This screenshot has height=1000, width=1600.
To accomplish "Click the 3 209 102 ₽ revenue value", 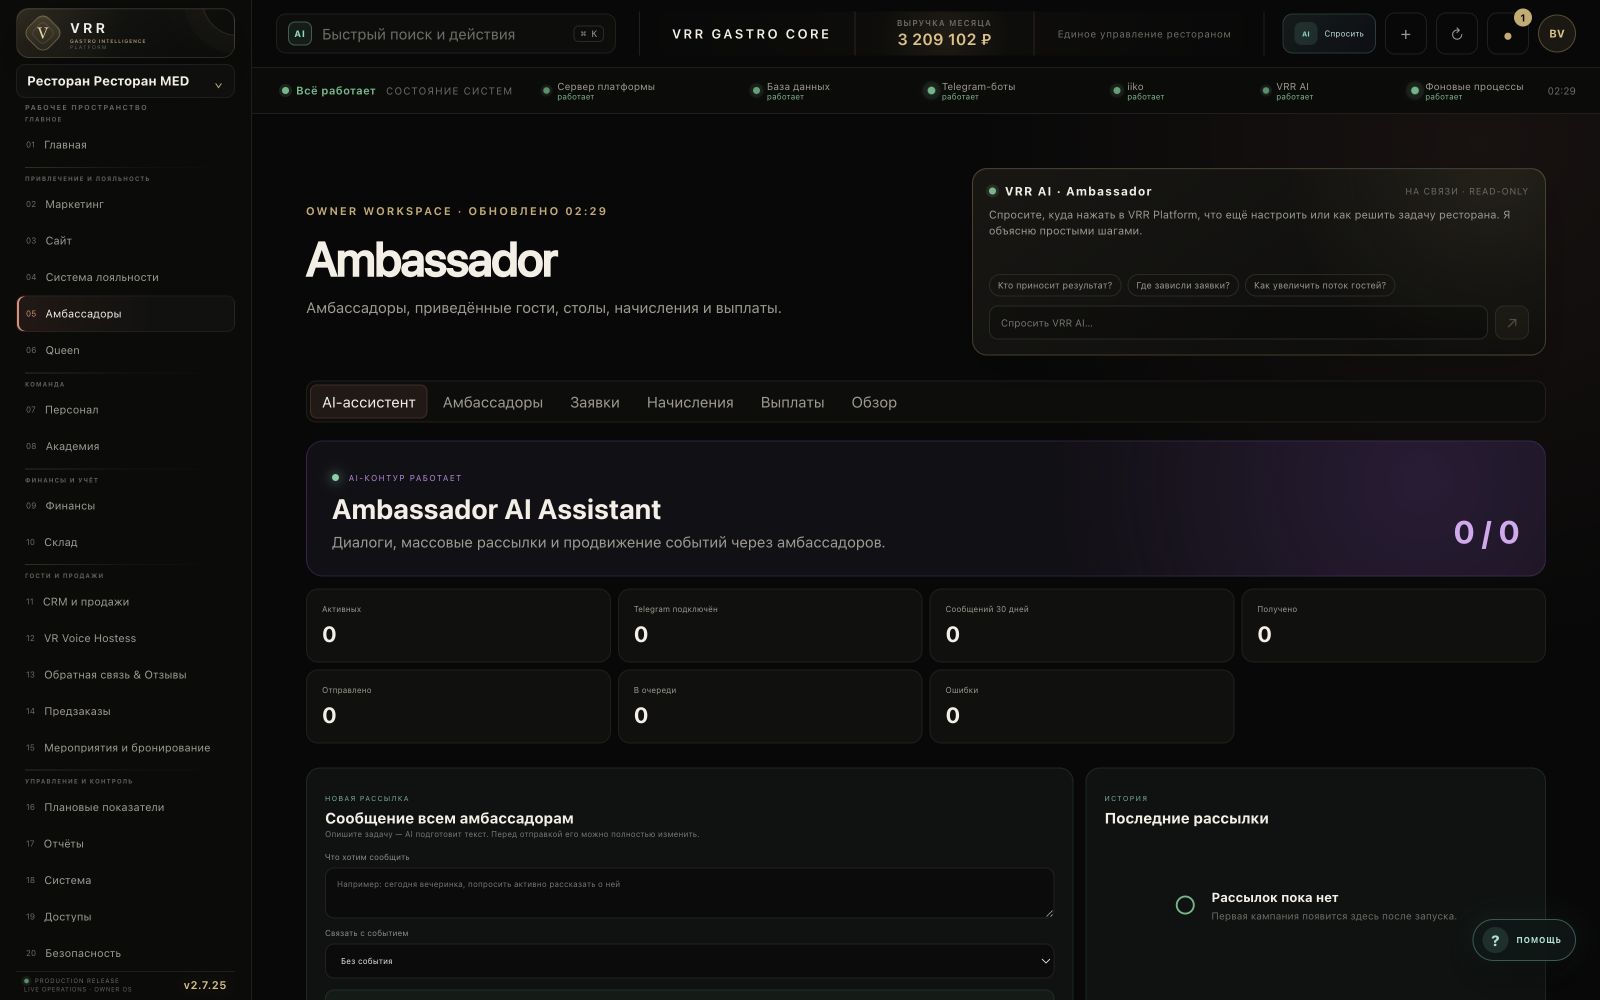I will tap(944, 40).
